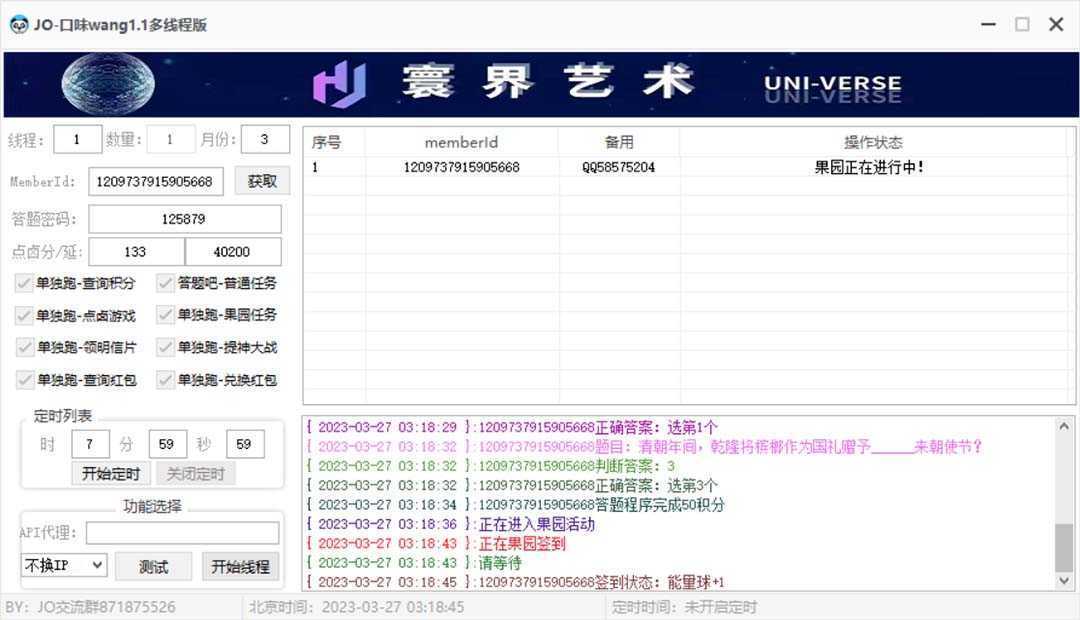Disable the 单独跑-查询红包 checkbox
Viewport: 1080px width, 620px height.
pos(24,380)
